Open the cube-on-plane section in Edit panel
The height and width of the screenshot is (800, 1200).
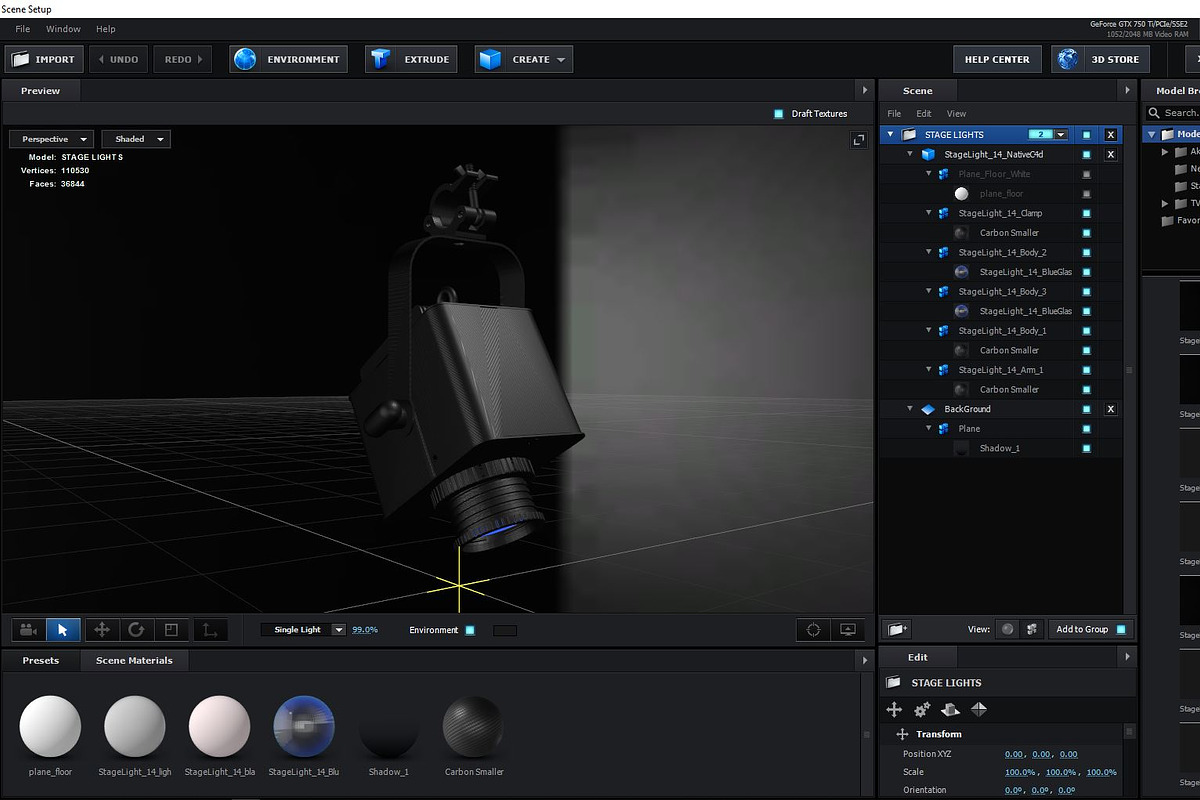[x=950, y=709]
